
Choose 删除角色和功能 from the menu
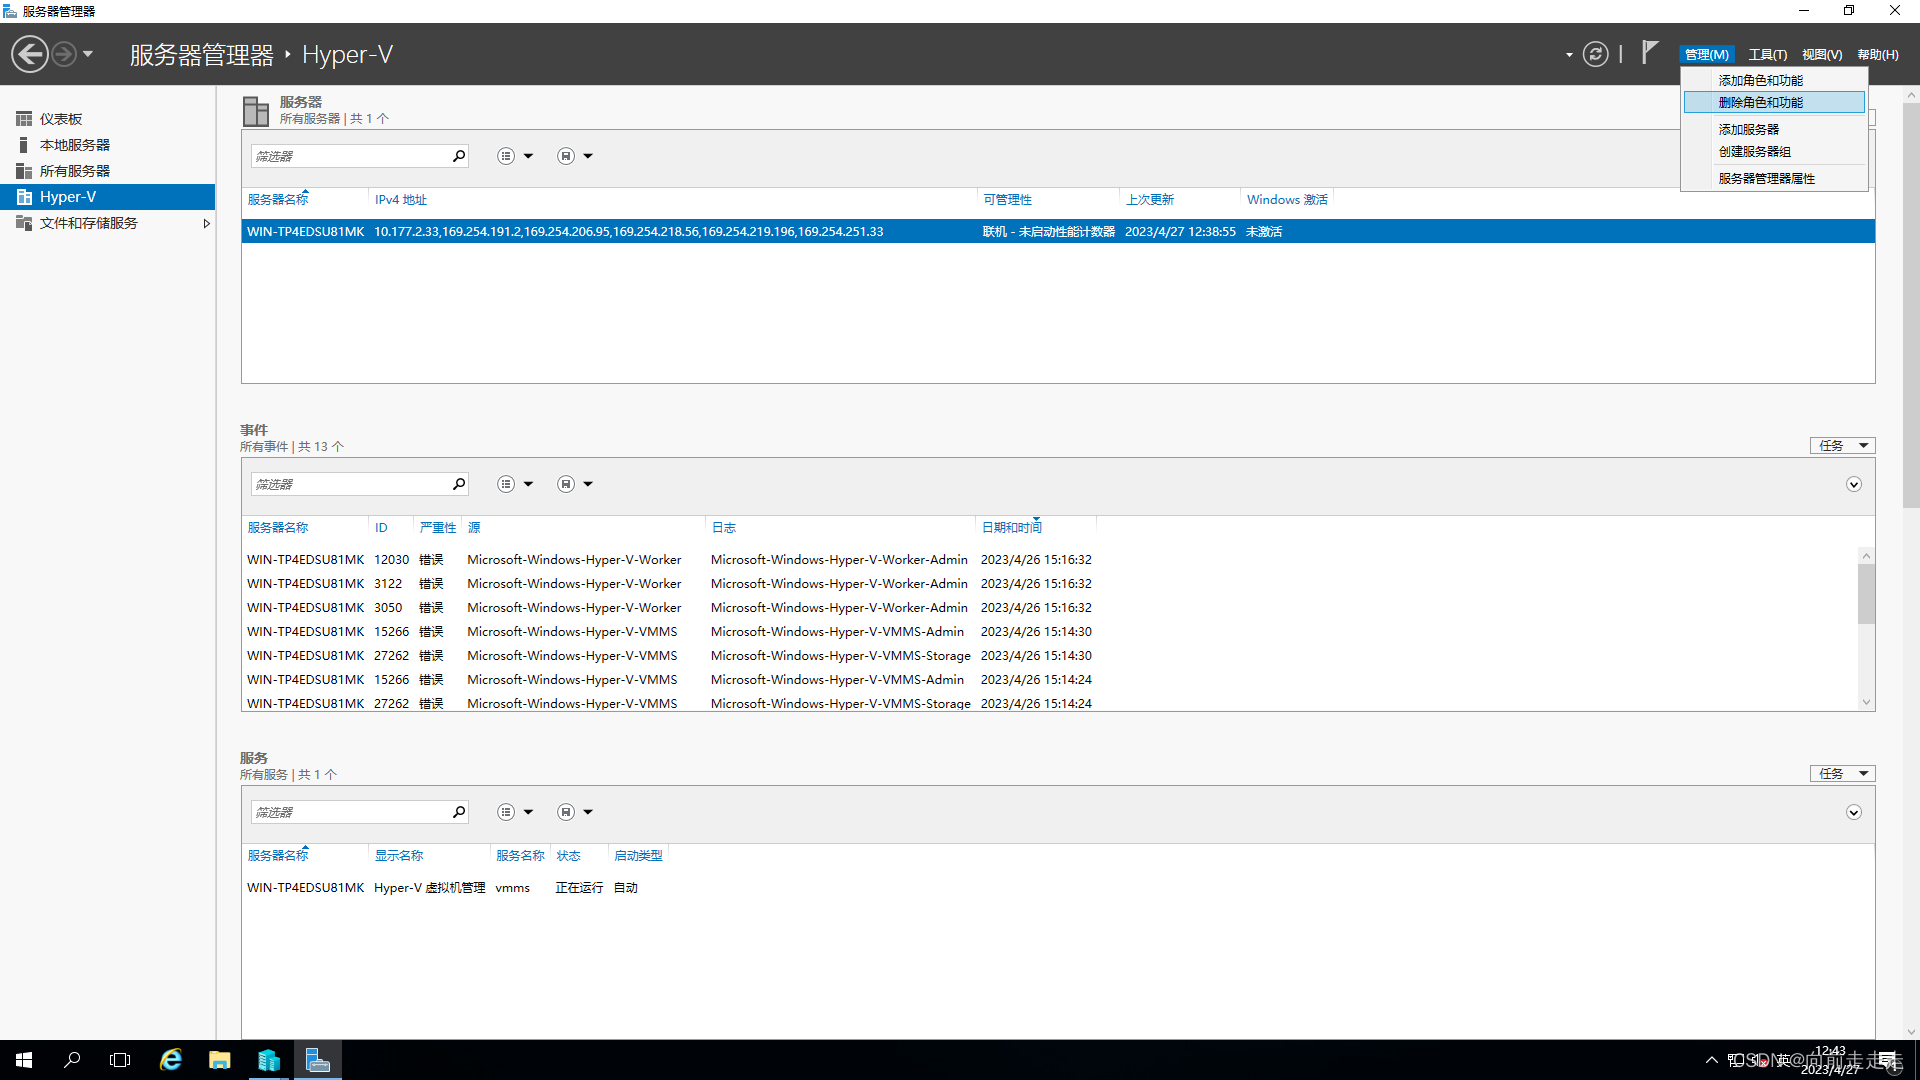(x=1761, y=102)
